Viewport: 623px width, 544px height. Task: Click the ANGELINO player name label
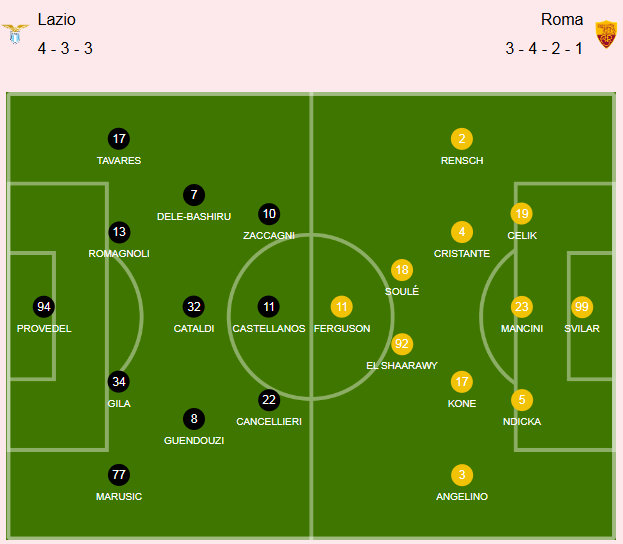tap(462, 496)
